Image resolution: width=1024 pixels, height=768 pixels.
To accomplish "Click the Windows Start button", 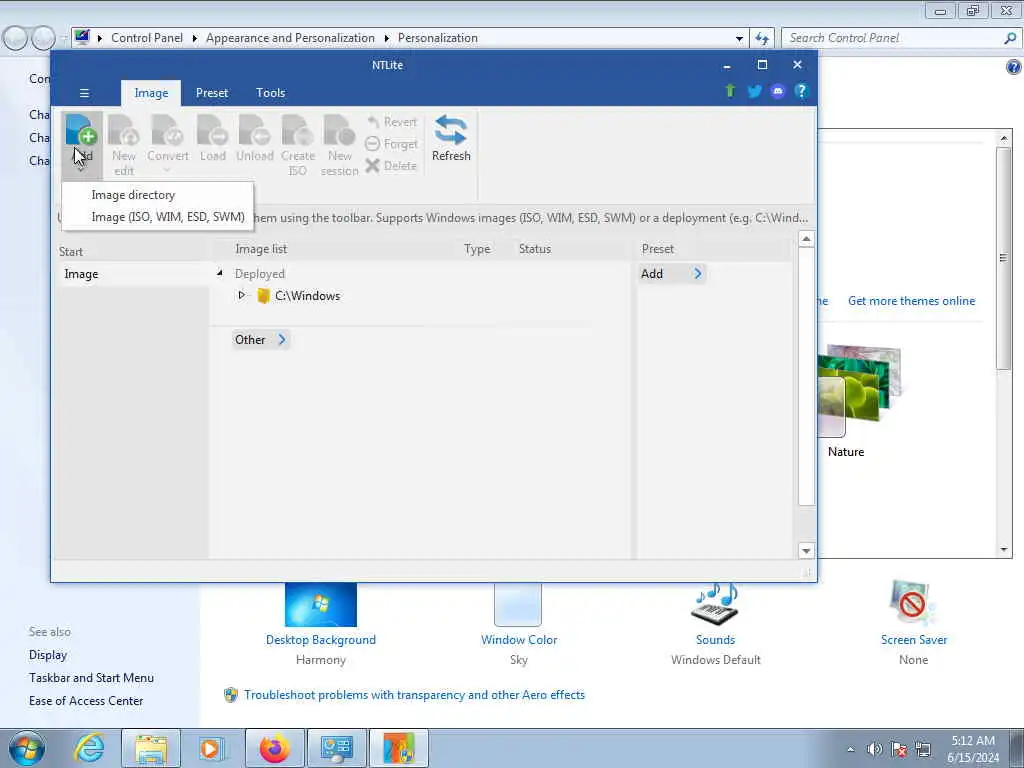I will tap(27, 748).
